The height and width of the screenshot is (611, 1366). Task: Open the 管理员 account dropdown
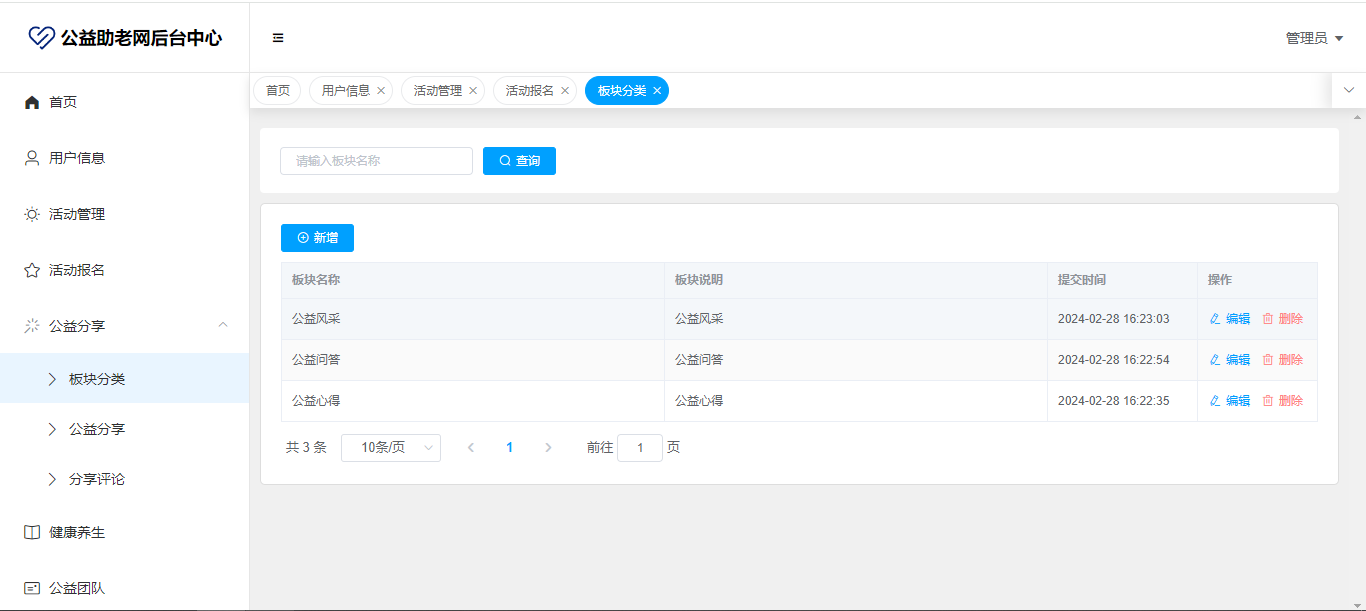tap(1314, 38)
